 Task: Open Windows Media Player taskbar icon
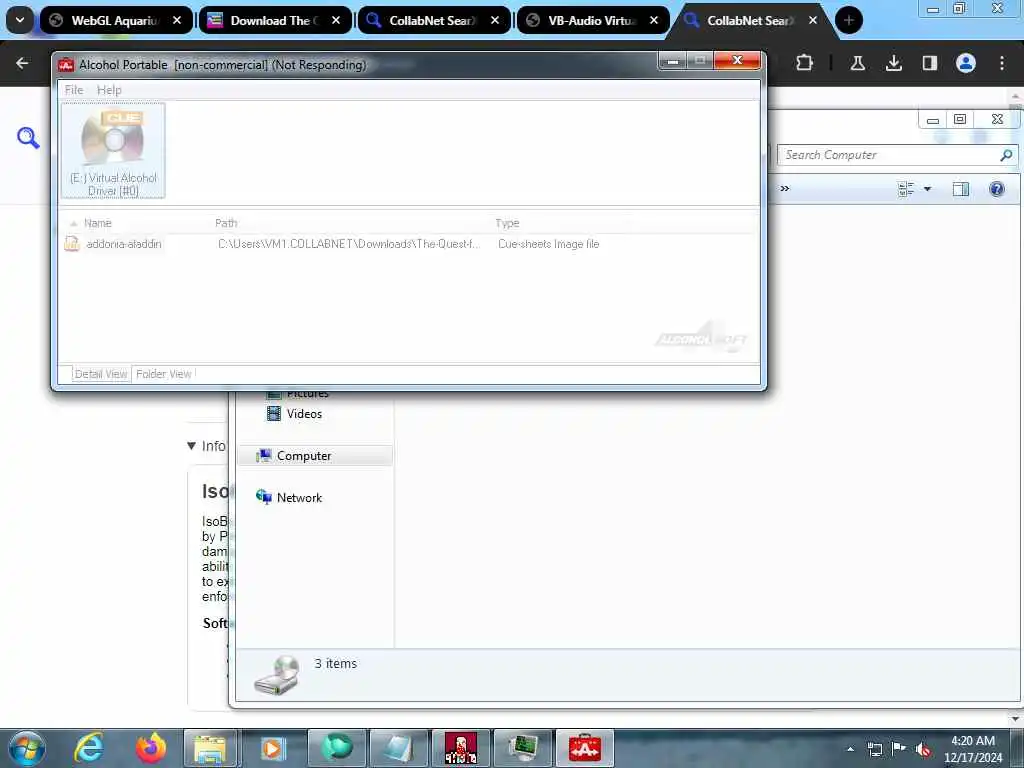coord(273,748)
